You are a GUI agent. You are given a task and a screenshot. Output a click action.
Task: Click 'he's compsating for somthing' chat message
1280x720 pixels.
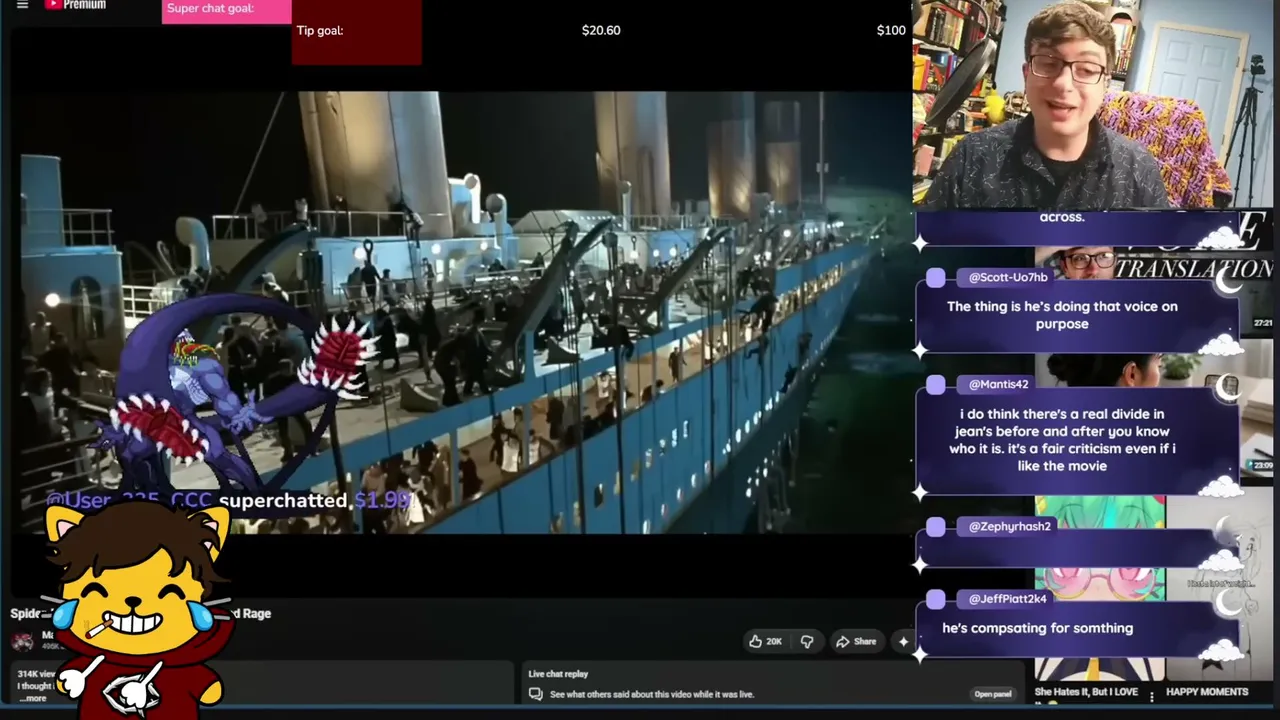point(1037,628)
